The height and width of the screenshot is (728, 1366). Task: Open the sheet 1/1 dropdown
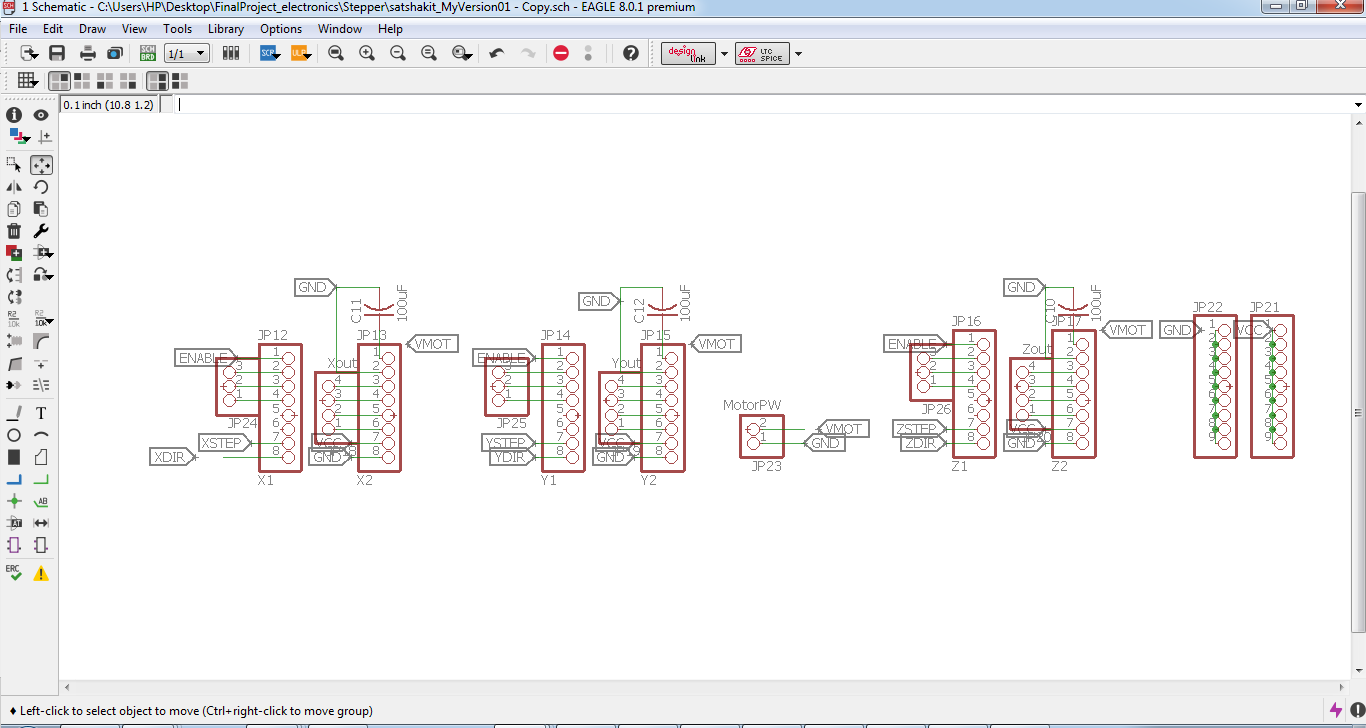[x=186, y=53]
